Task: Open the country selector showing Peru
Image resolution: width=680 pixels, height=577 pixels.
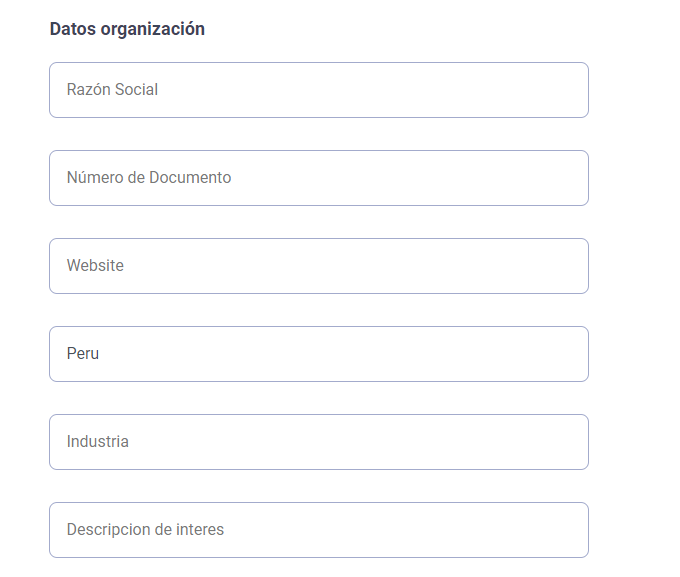Action: (x=318, y=354)
